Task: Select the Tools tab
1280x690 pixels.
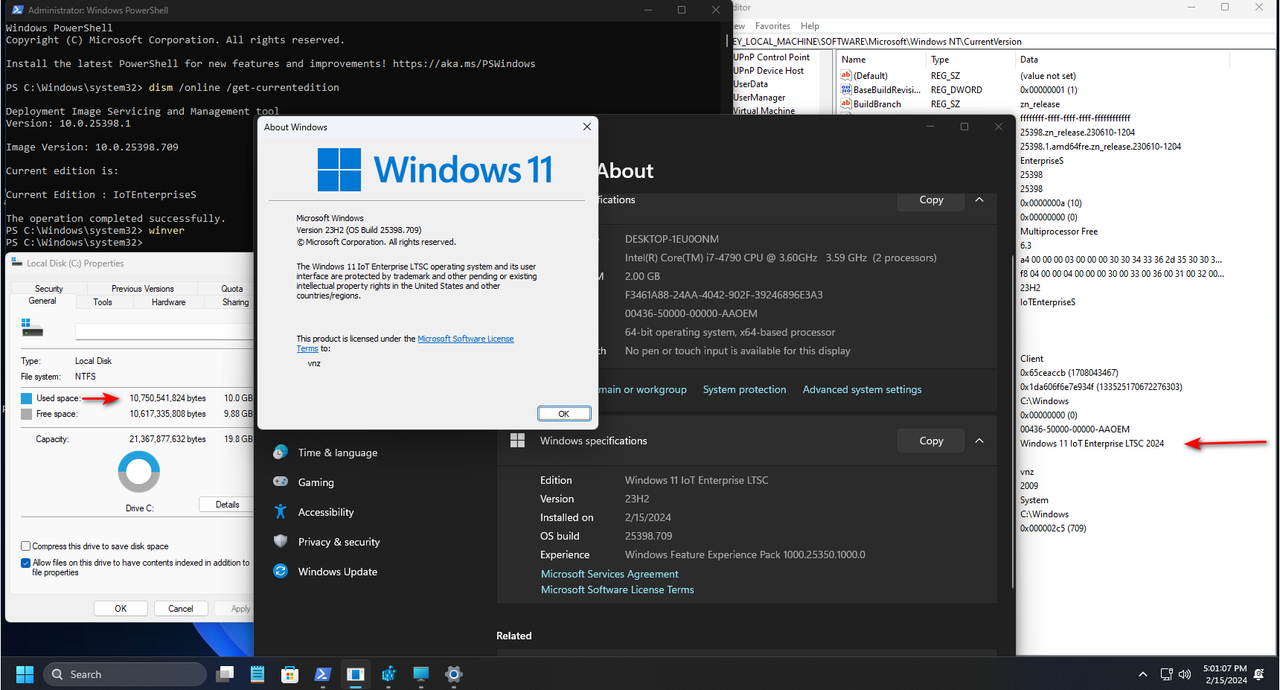Action: [x=103, y=301]
